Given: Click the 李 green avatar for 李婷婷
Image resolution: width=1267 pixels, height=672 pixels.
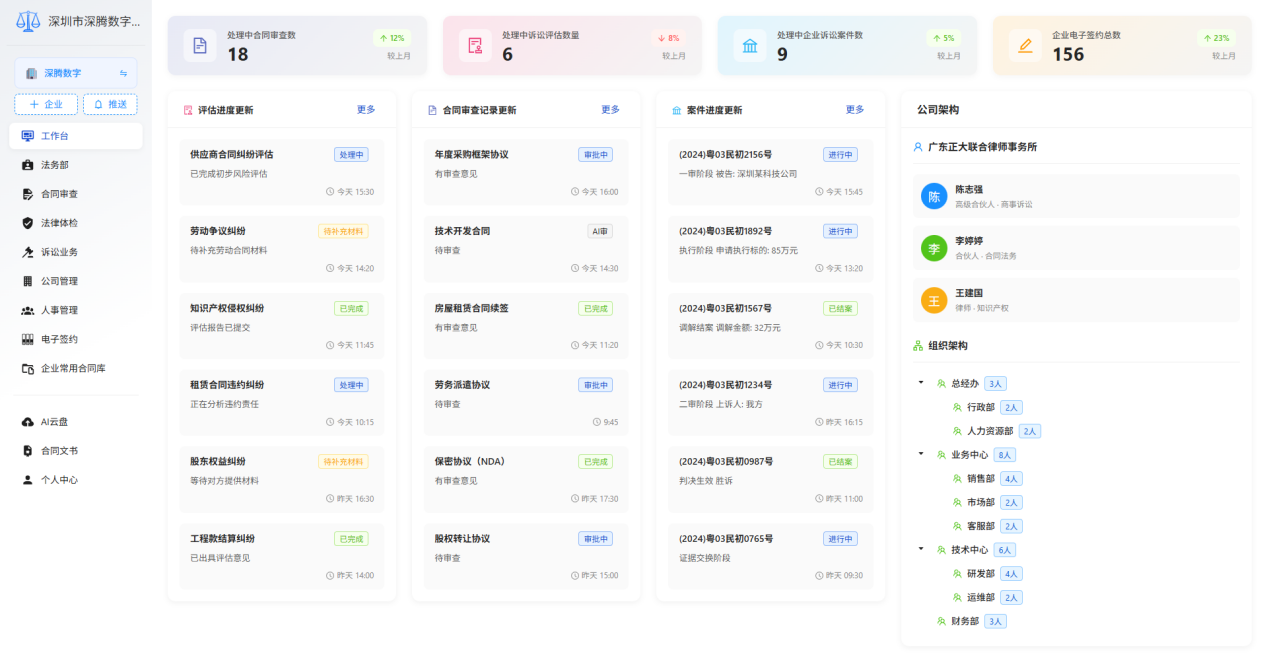Looking at the screenshot, I should (x=934, y=248).
